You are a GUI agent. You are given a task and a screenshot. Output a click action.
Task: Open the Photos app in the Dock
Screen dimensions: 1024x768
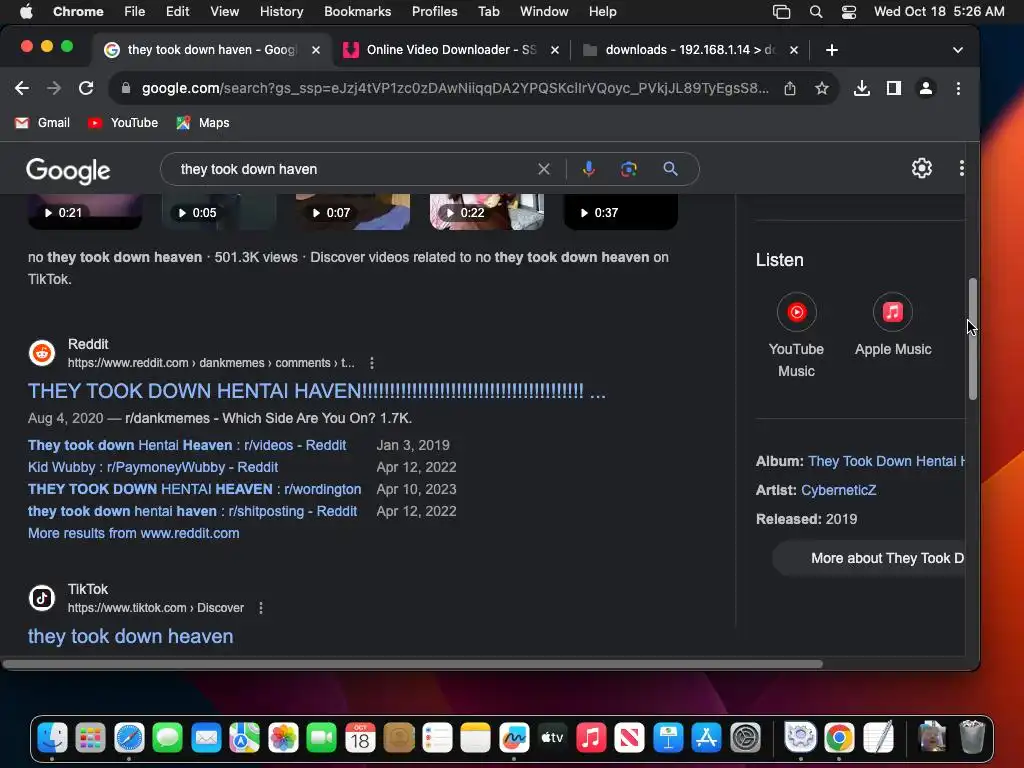pos(283,739)
